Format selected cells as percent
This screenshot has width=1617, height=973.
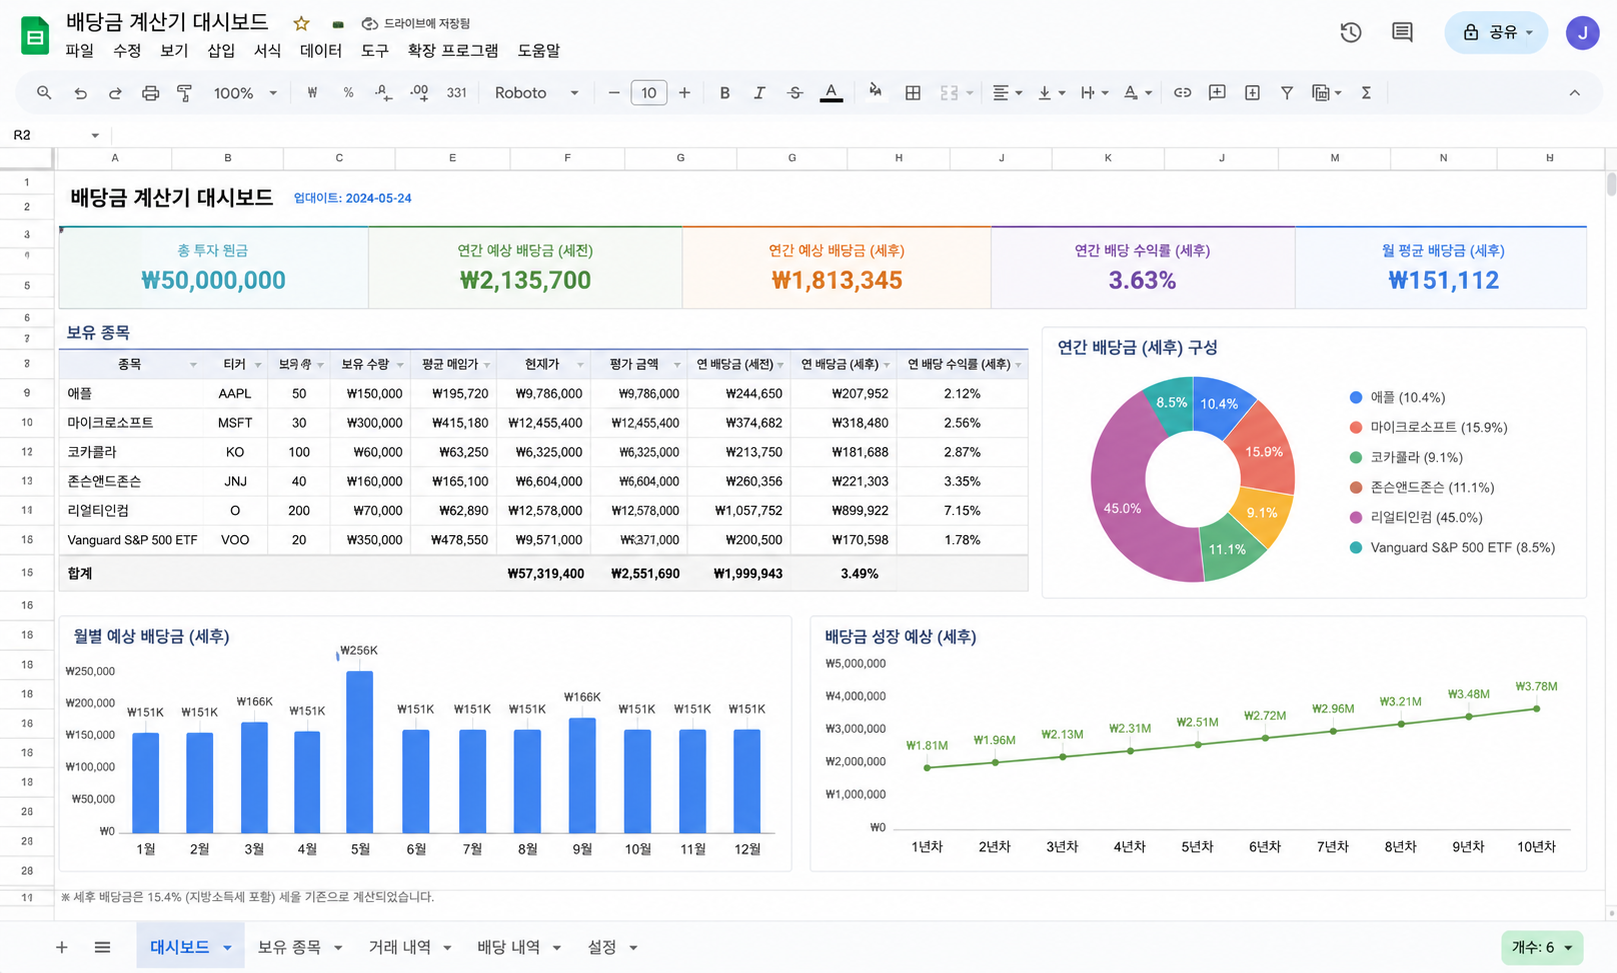pyautogui.click(x=348, y=93)
